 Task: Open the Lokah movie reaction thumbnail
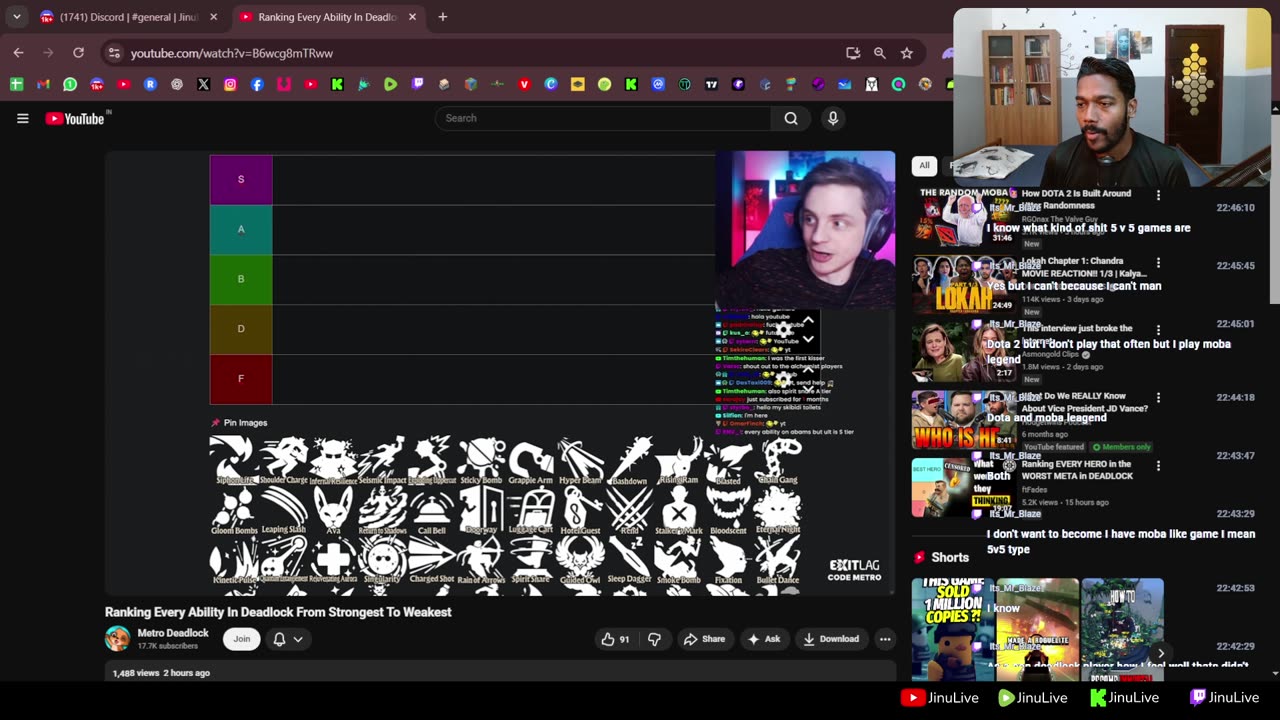click(962, 285)
